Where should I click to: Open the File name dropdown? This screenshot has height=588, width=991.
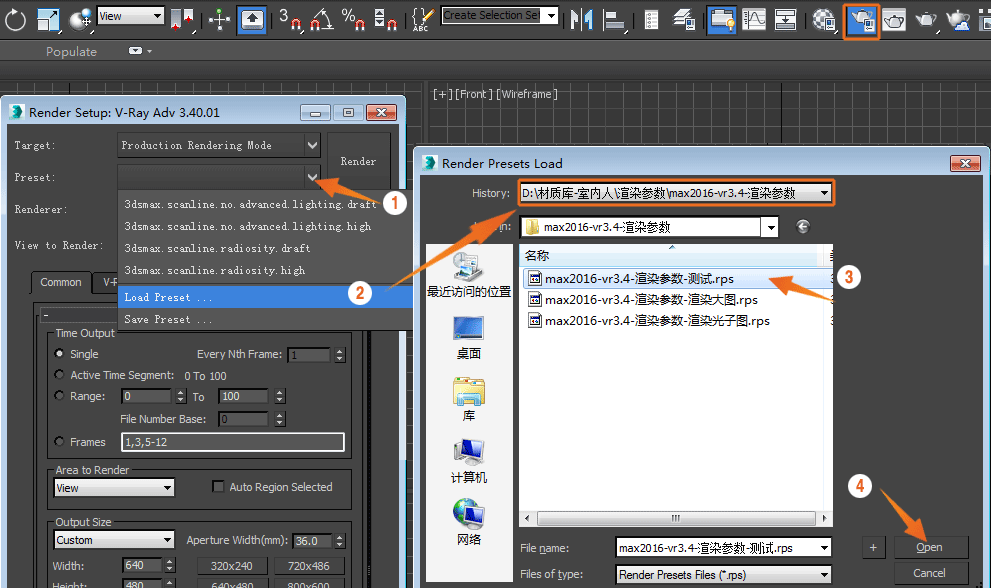click(824, 548)
